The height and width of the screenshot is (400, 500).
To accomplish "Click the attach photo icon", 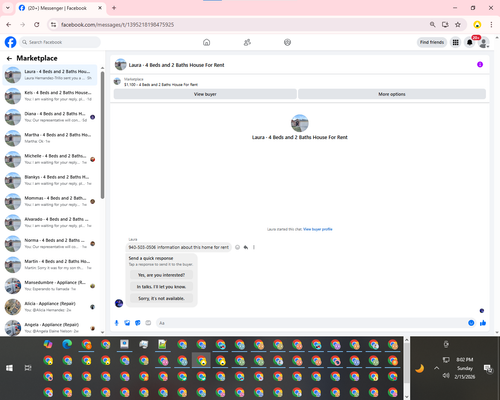I will pyautogui.click(x=127, y=323).
